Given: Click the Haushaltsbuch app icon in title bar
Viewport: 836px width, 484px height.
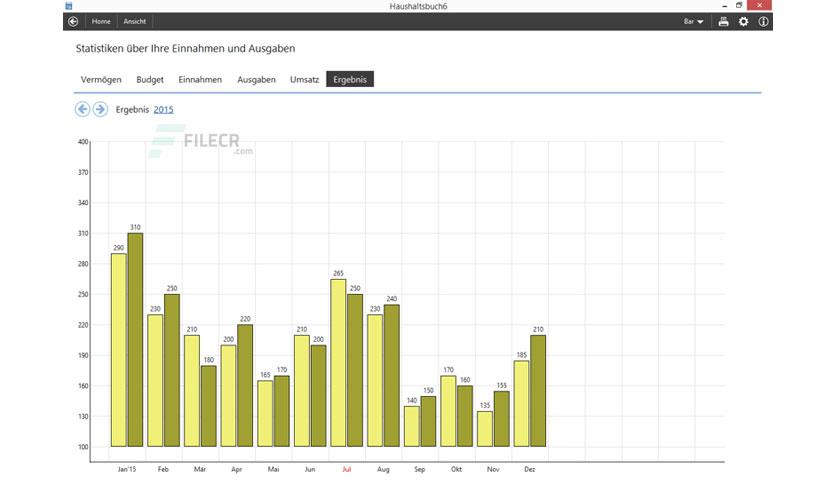Looking at the screenshot, I should (68, 6).
